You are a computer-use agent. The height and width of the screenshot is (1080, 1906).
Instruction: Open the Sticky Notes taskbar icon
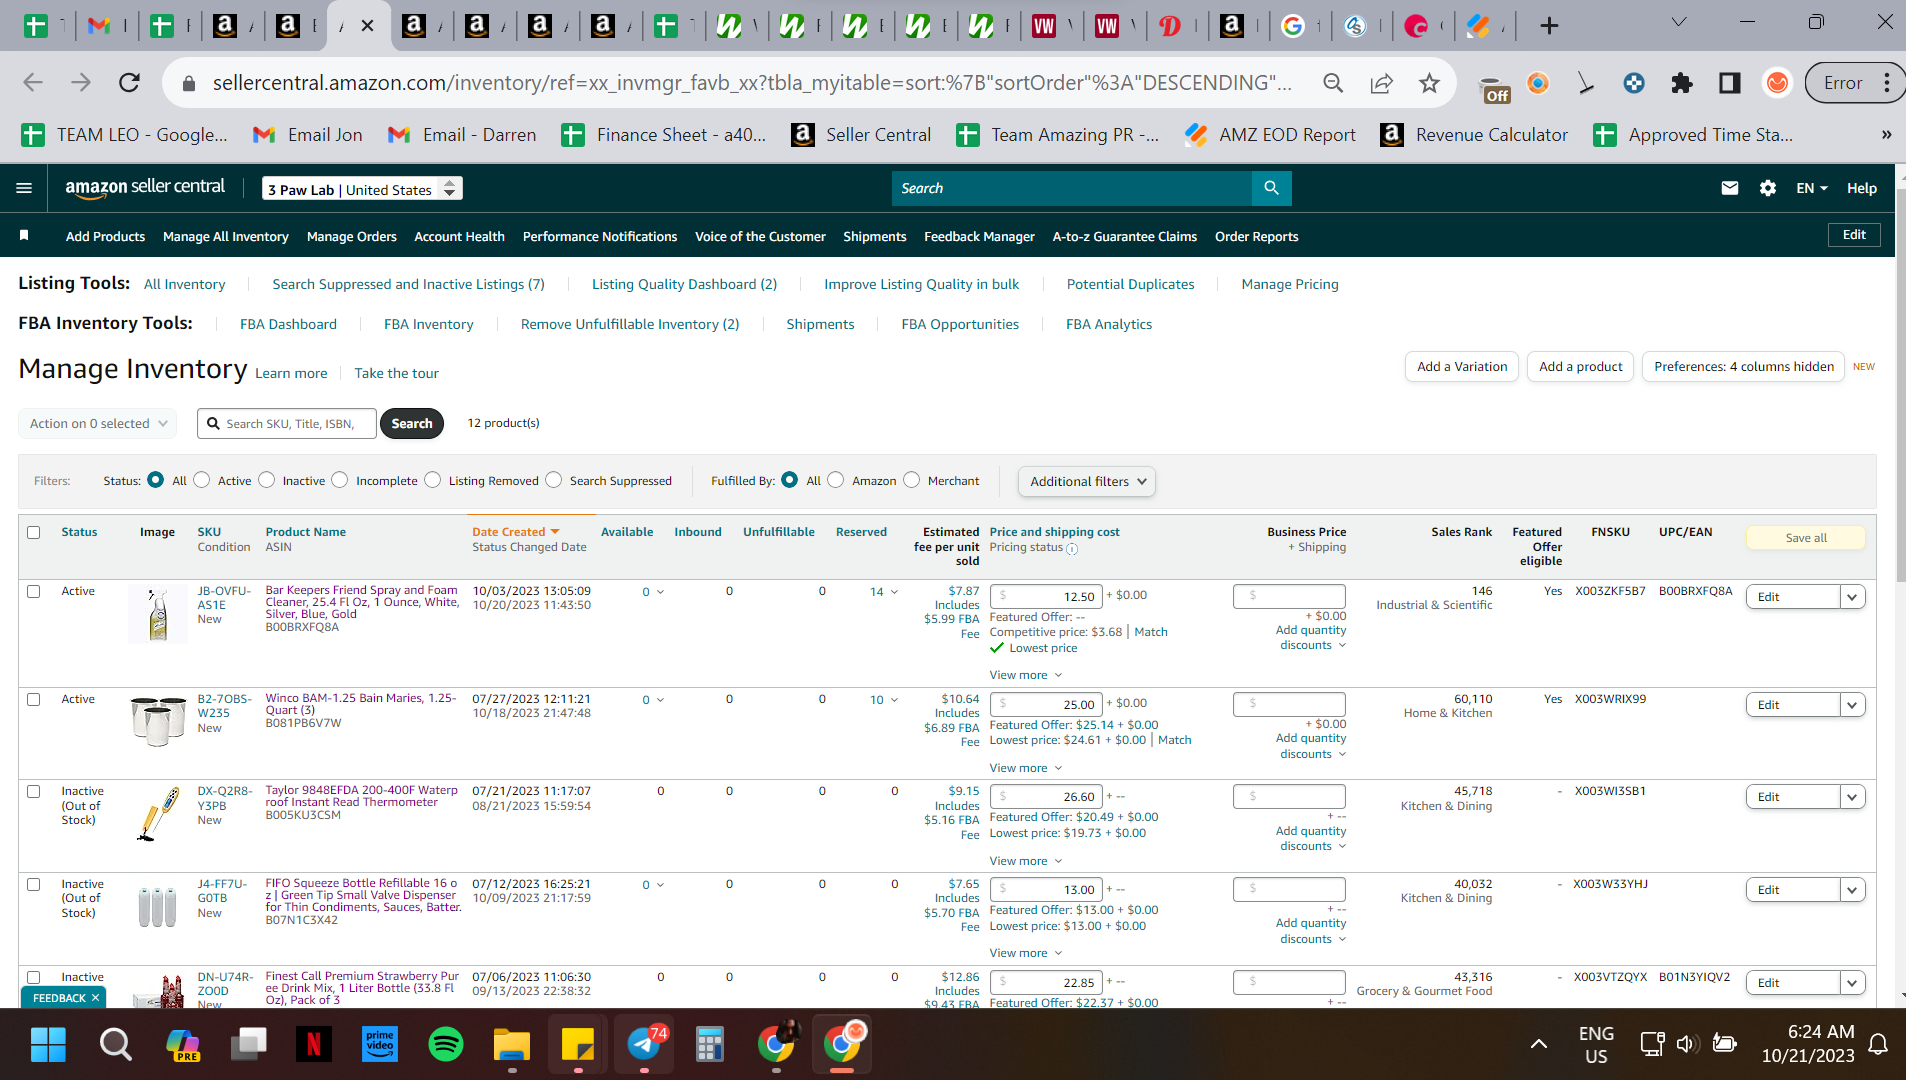click(x=577, y=1045)
